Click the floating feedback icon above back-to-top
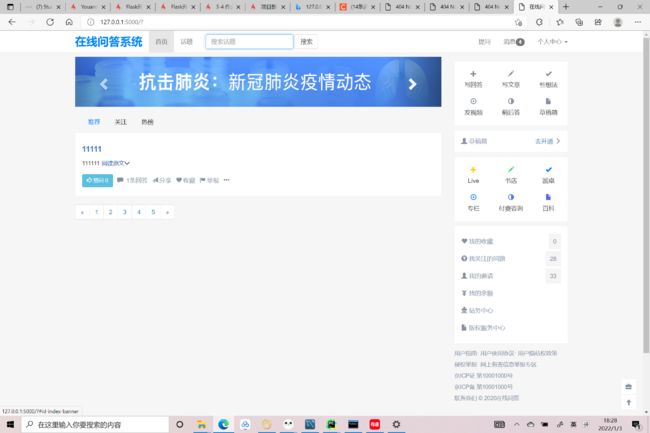Screen dimensions: 650x433 [x=628, y=387]
